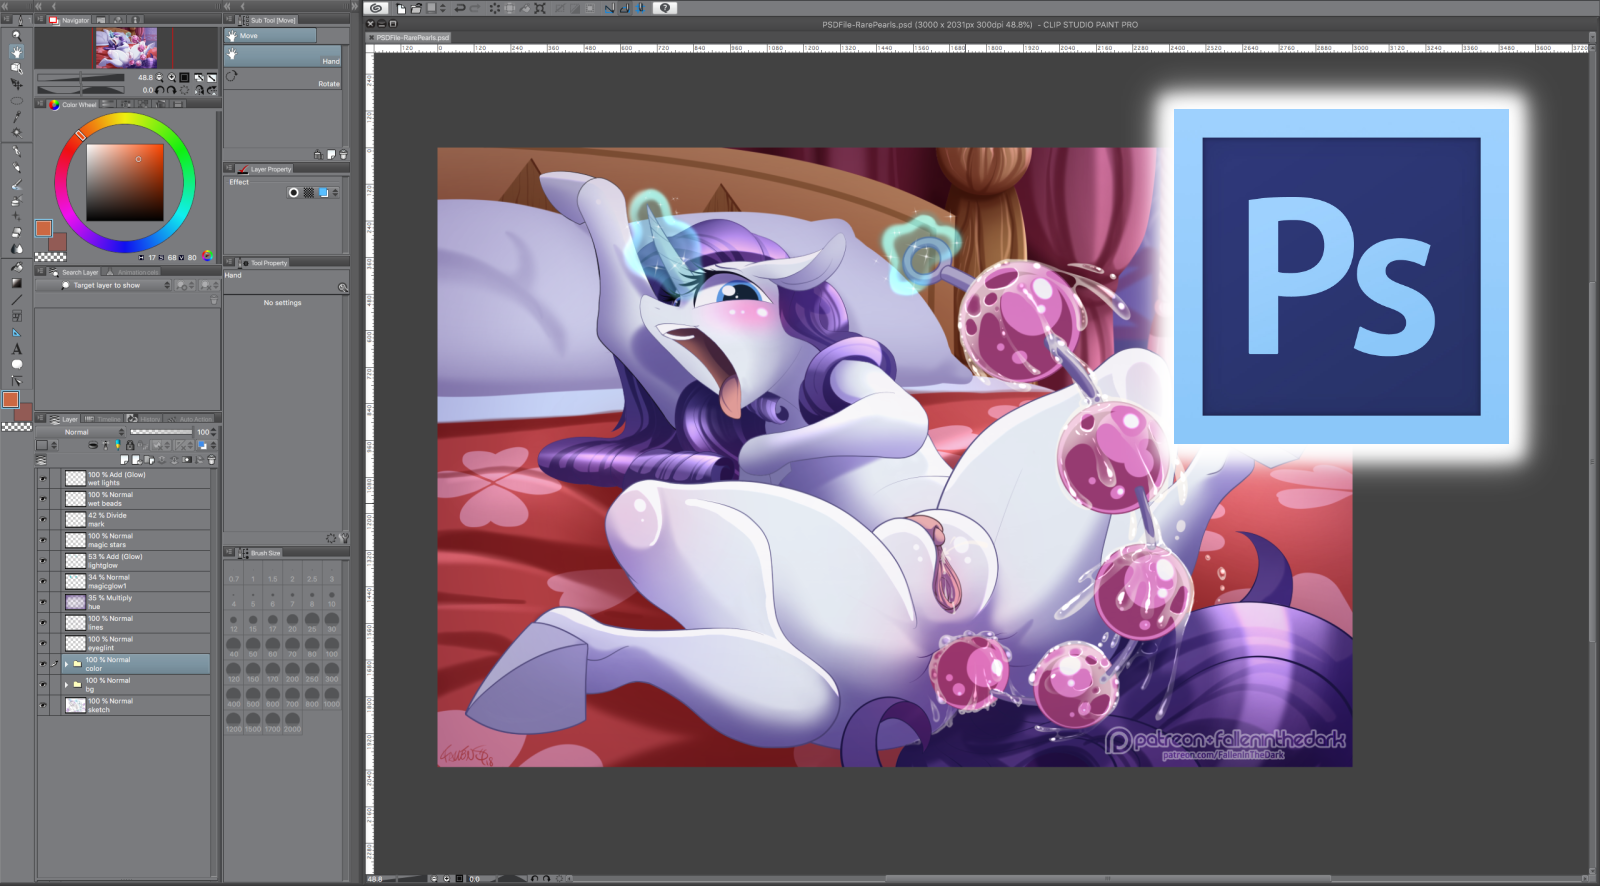The width and height of the screenshot is (1600, 886).
Task: Select the Eyedropper tool
Action: pyautogui.click(x=16, y=117)
